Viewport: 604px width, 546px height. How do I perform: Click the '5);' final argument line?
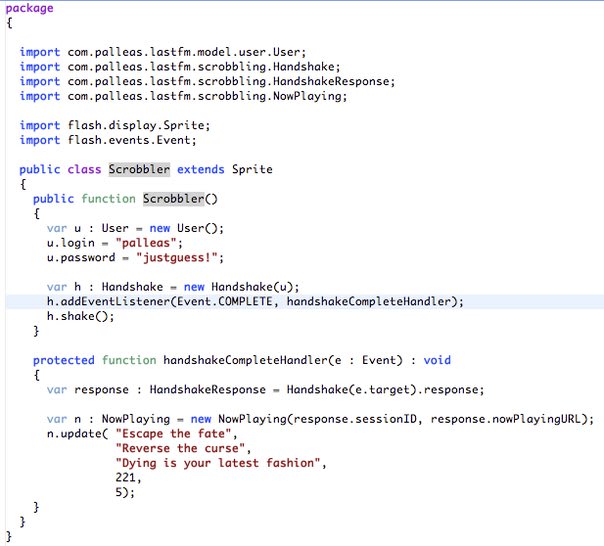125,492
